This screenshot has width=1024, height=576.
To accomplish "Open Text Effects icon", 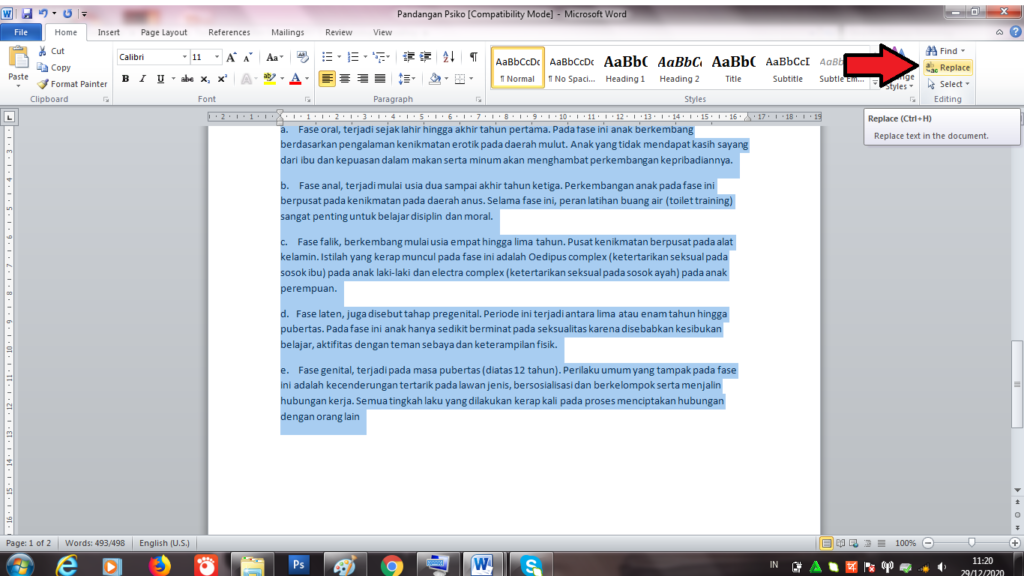I will [246, 79].
